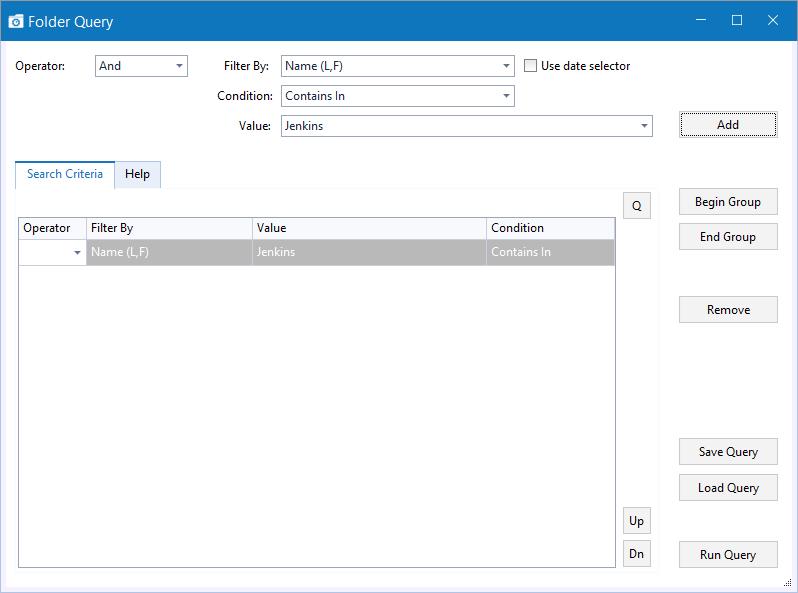
Task: Open the Operator And dropdown
Action: click(x=179, y=66)
